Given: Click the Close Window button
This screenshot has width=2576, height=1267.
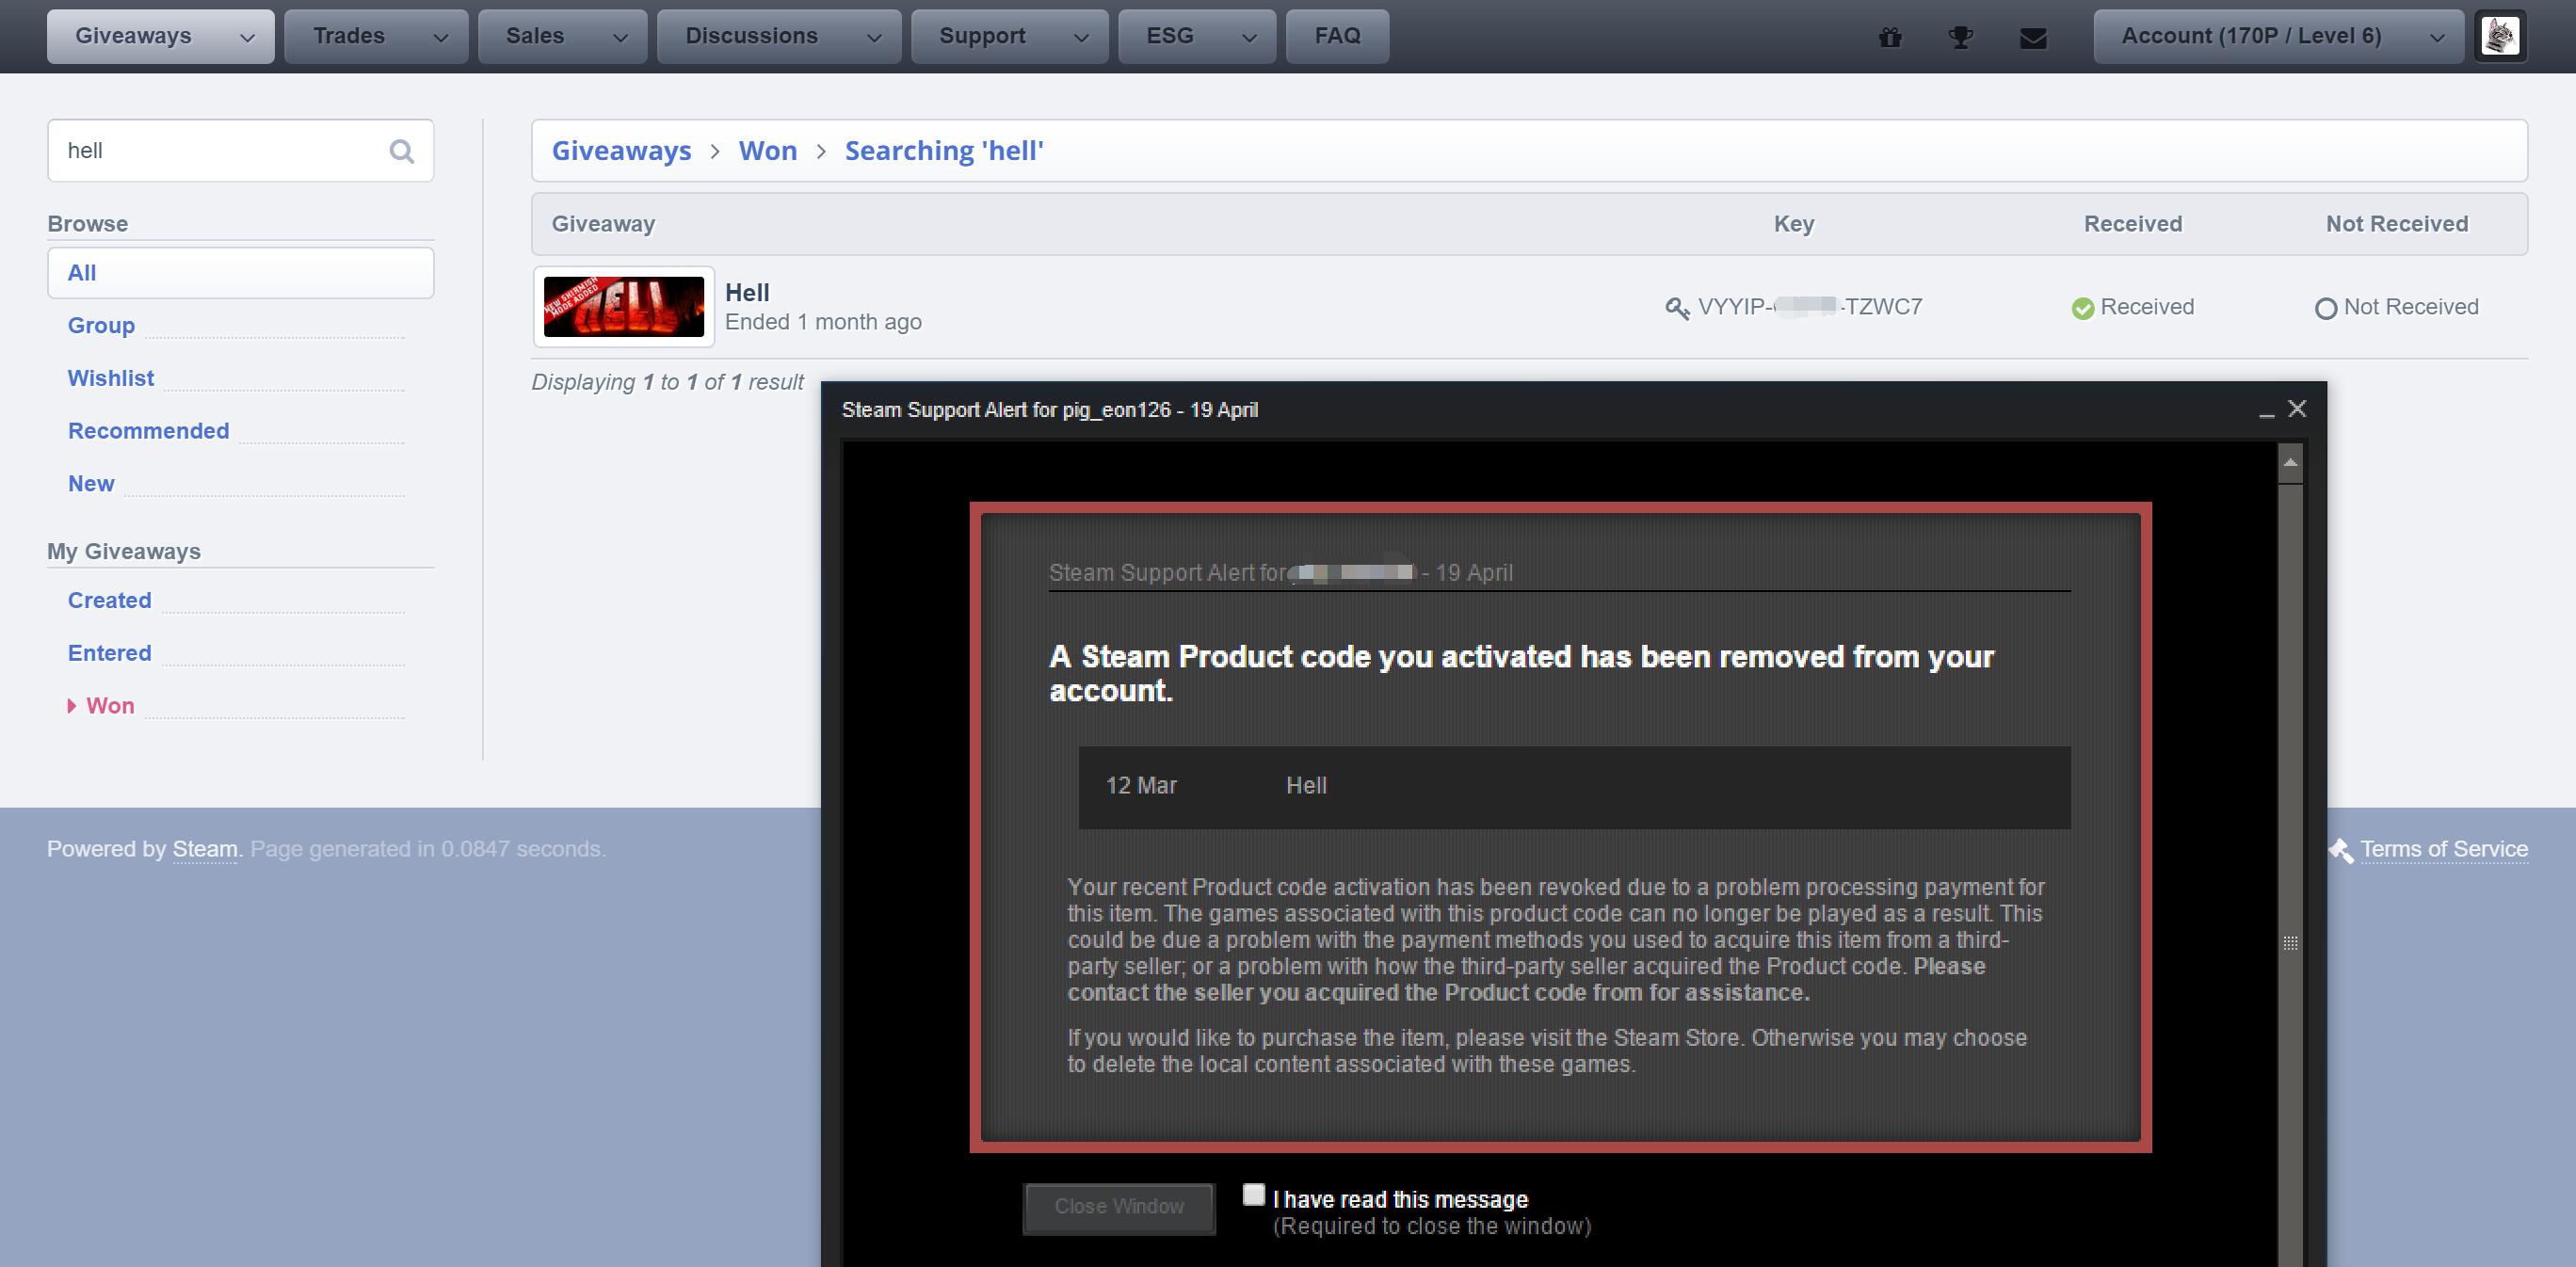Looking at the screenshot, I should click(1119, 1208).
